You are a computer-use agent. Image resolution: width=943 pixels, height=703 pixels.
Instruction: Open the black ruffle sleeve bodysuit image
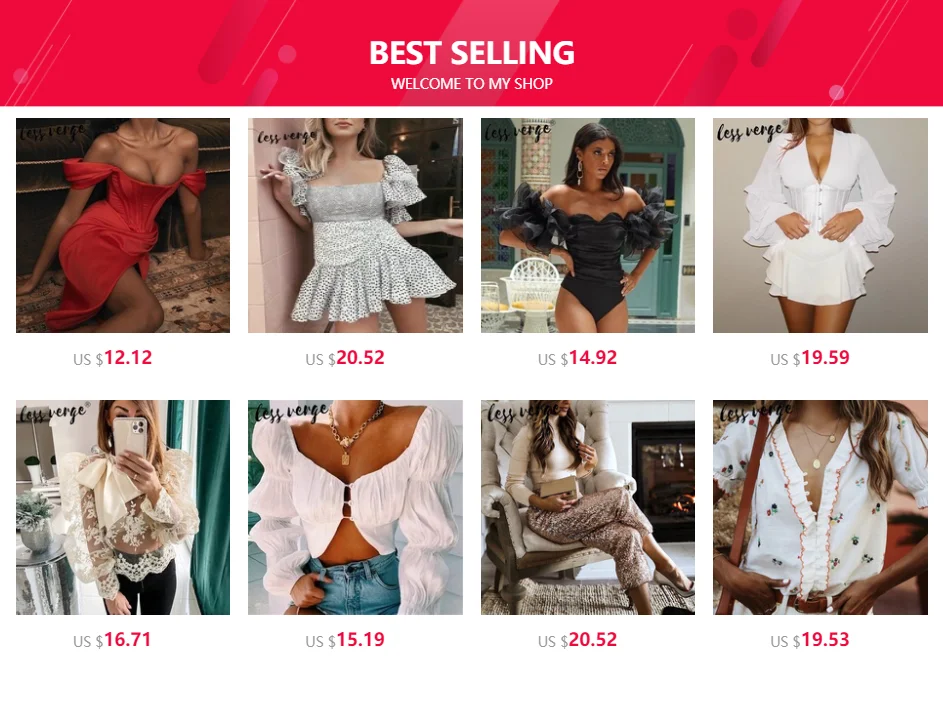click(588, 225)
